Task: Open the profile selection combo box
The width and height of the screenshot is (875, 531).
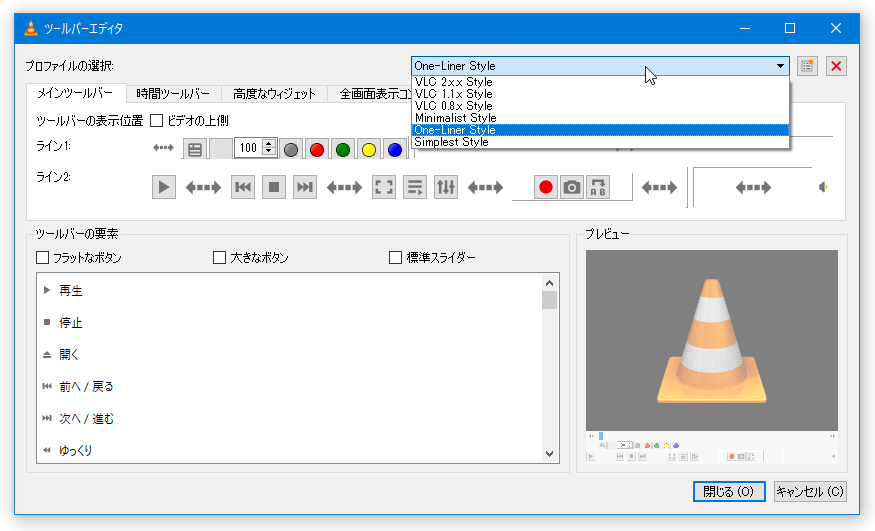Action: pos(600,66)
